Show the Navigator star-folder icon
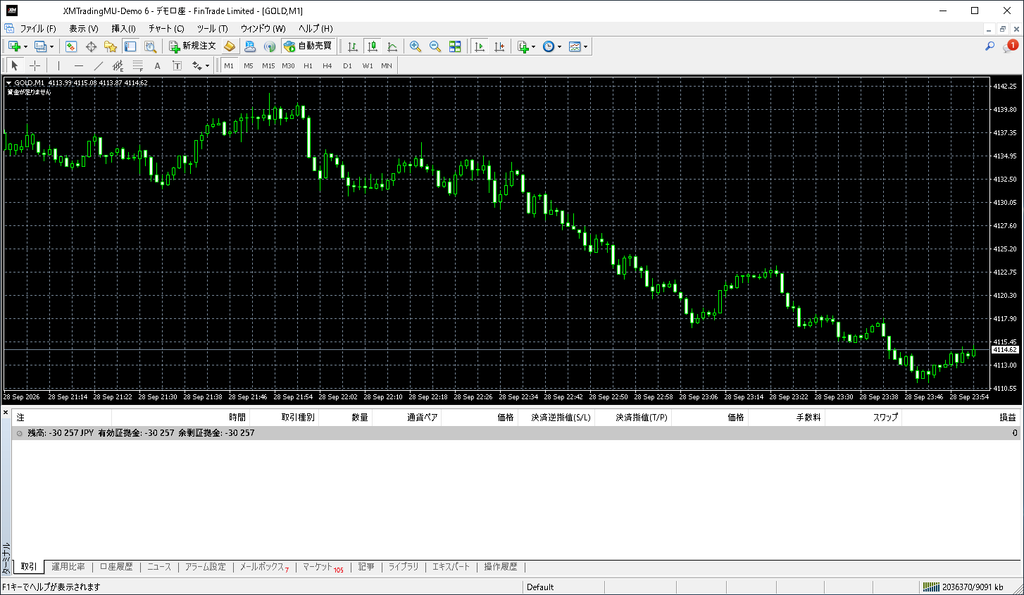 (110, 46)
